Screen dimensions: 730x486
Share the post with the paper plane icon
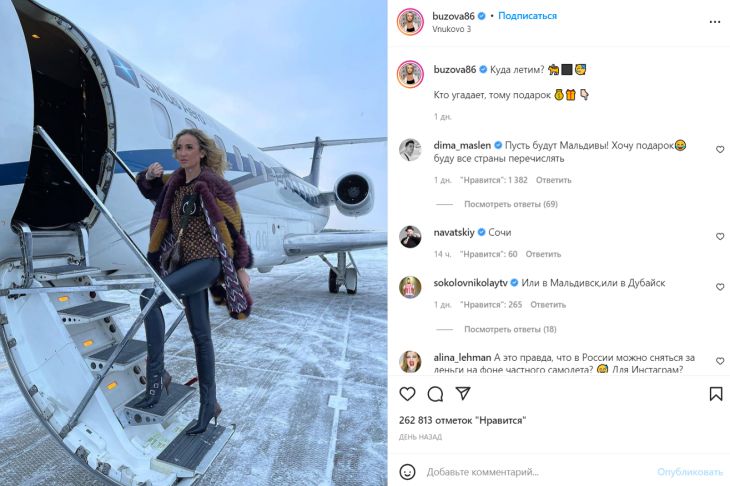463,394
